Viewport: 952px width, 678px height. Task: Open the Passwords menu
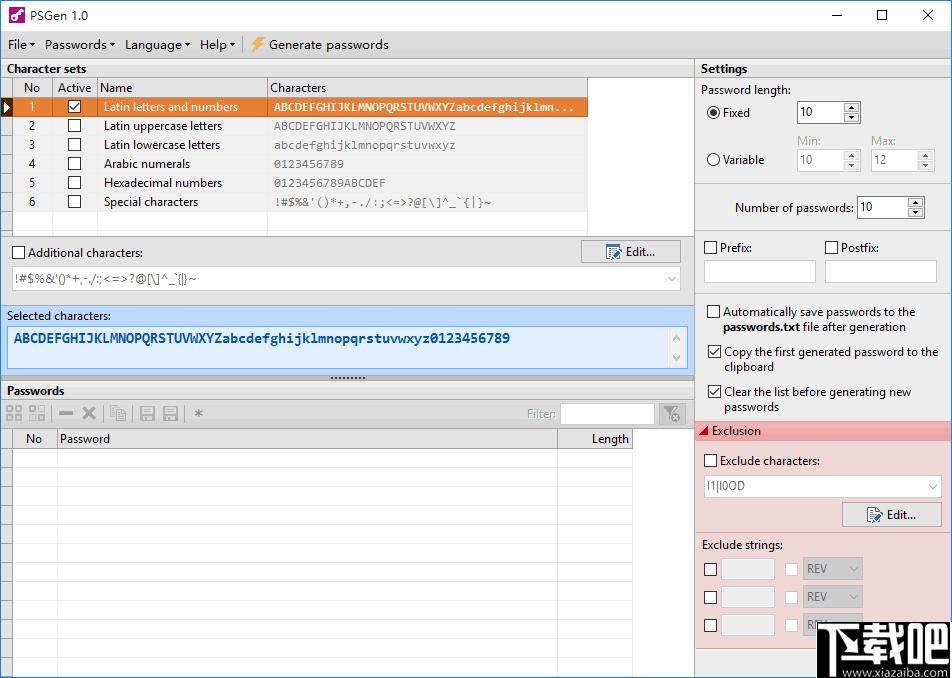point(80,44)
